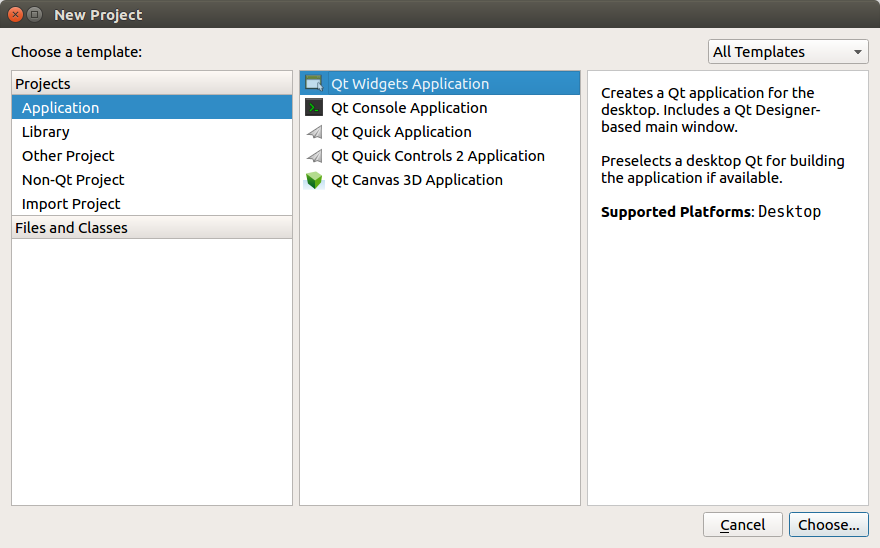880x548 pixels.
Task: Click the Files and Classes header
Action: 152,227
